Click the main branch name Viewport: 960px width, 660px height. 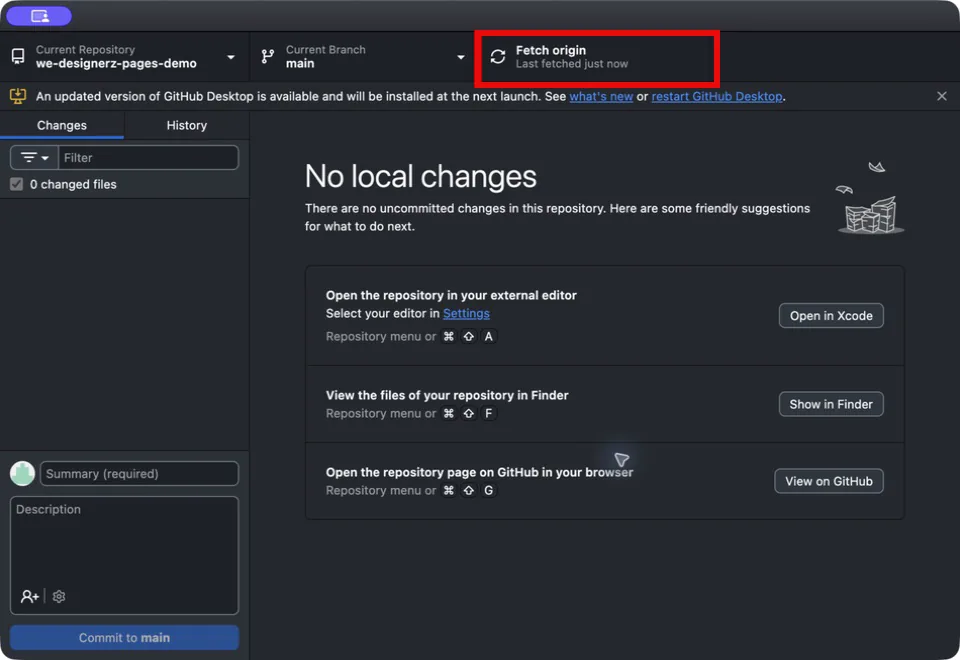300,63
